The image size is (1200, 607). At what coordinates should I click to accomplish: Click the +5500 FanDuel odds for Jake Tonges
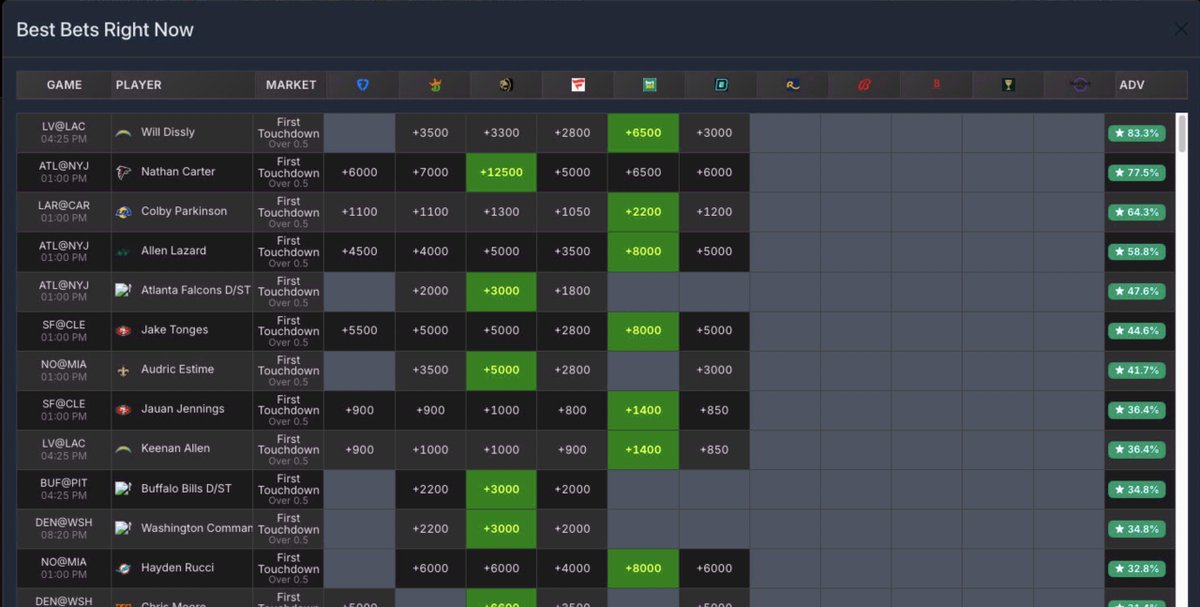click(x=359, y=330)
